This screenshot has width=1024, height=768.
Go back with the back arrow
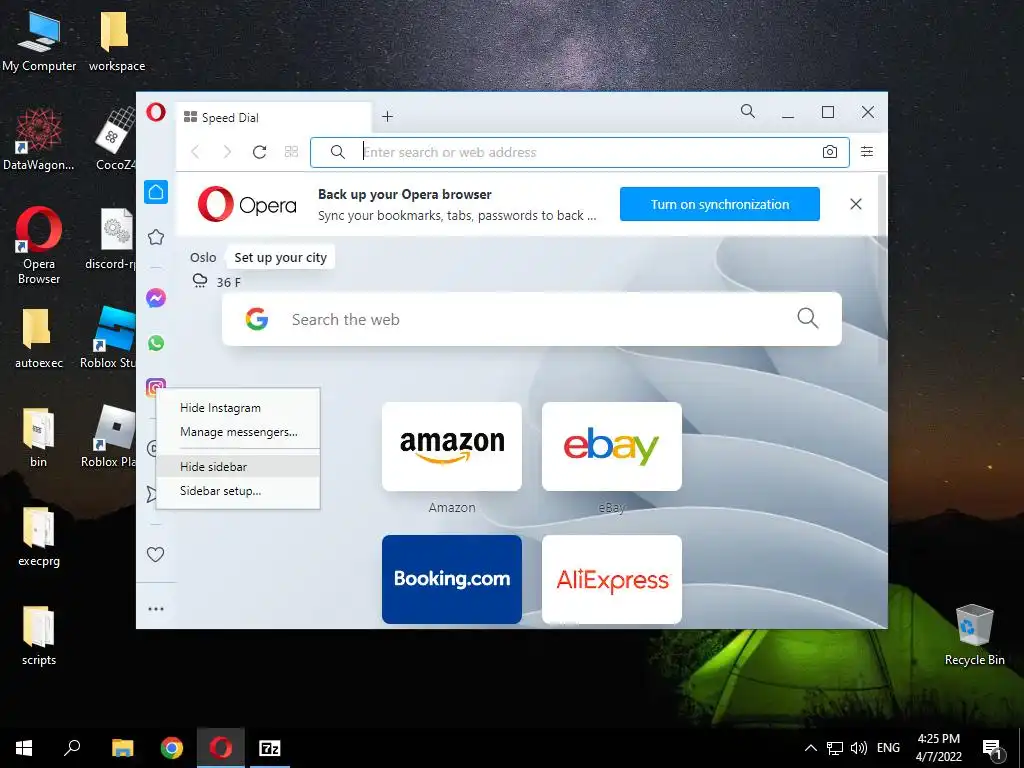coord(195,152)
